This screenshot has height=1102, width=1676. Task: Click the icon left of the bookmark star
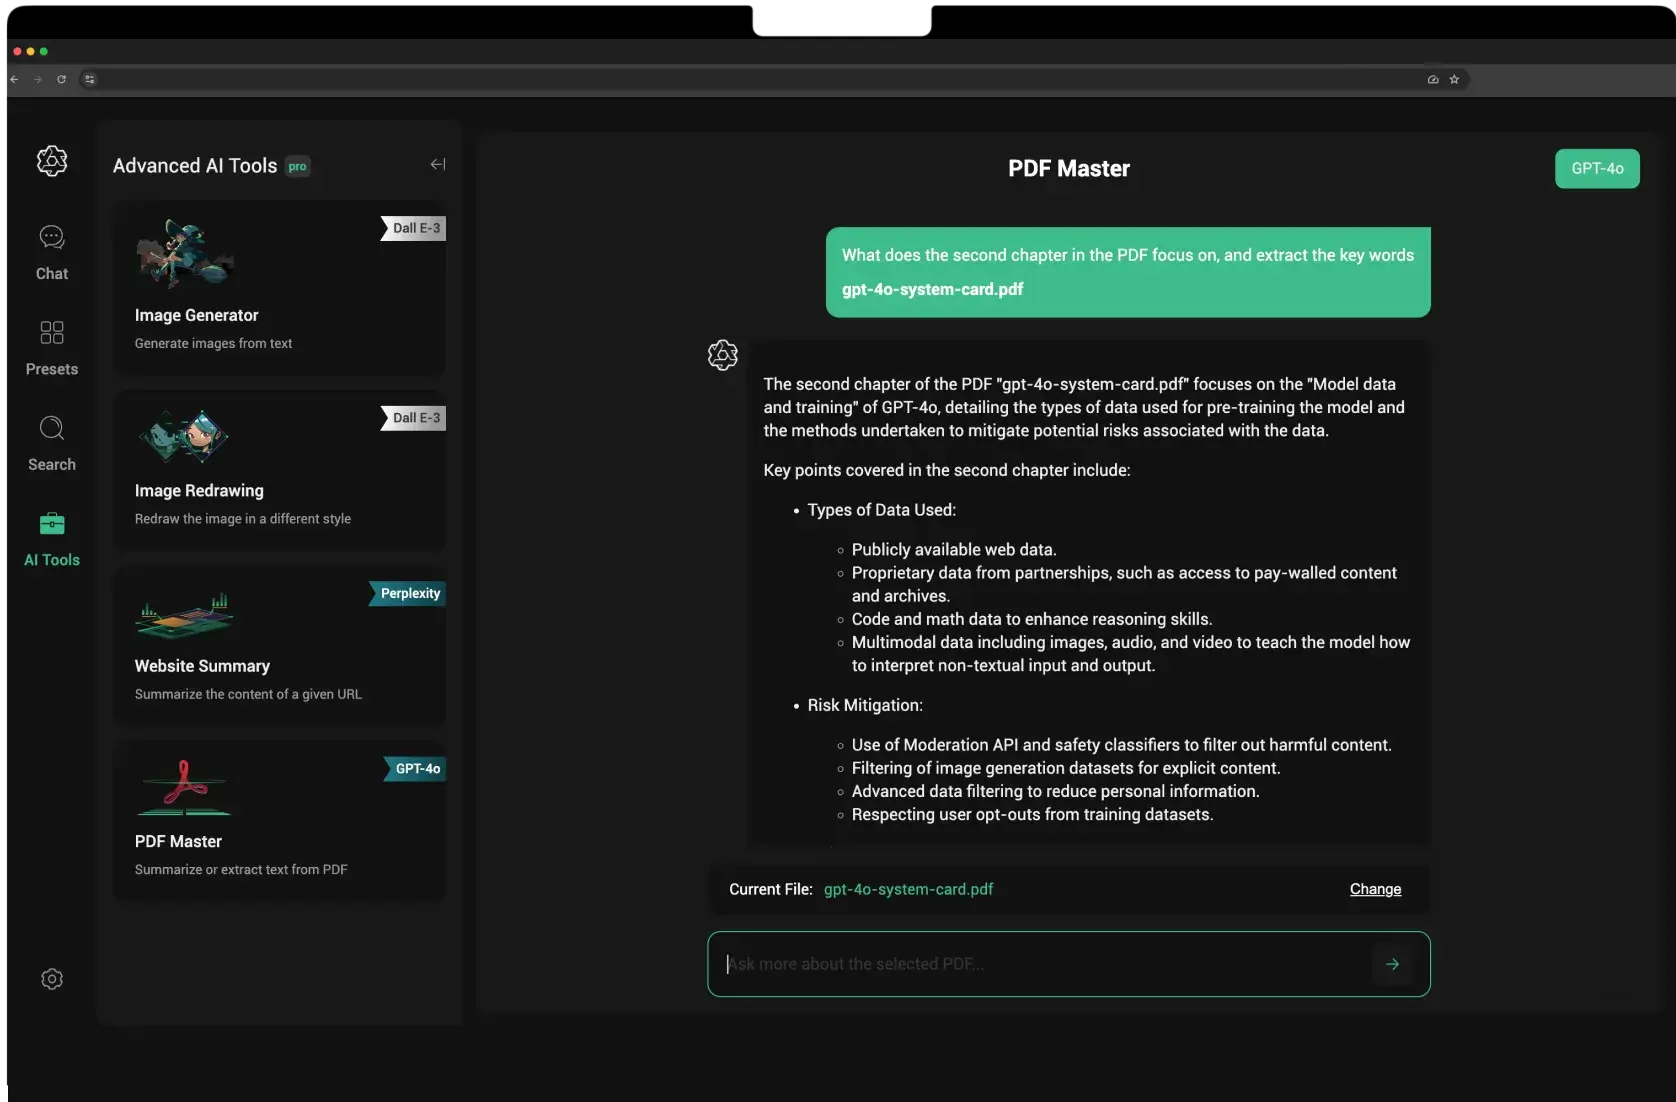[x=1433, y=79]
